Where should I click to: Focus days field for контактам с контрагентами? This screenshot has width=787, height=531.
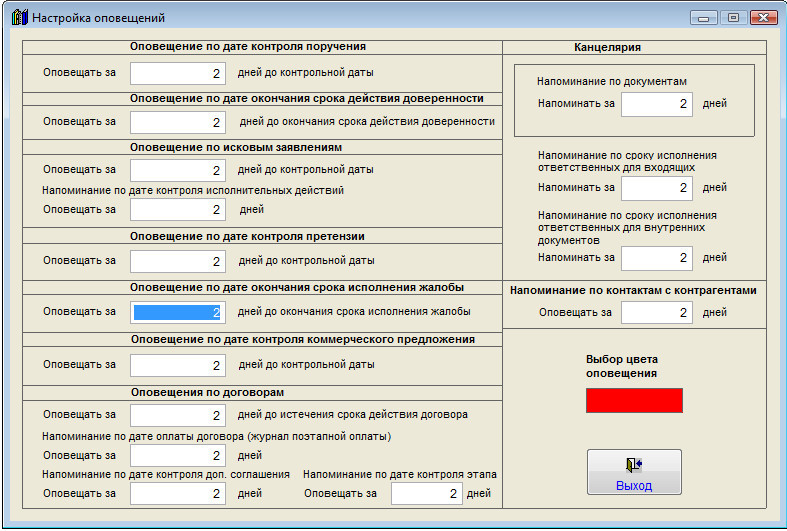[x=657, y=313]
